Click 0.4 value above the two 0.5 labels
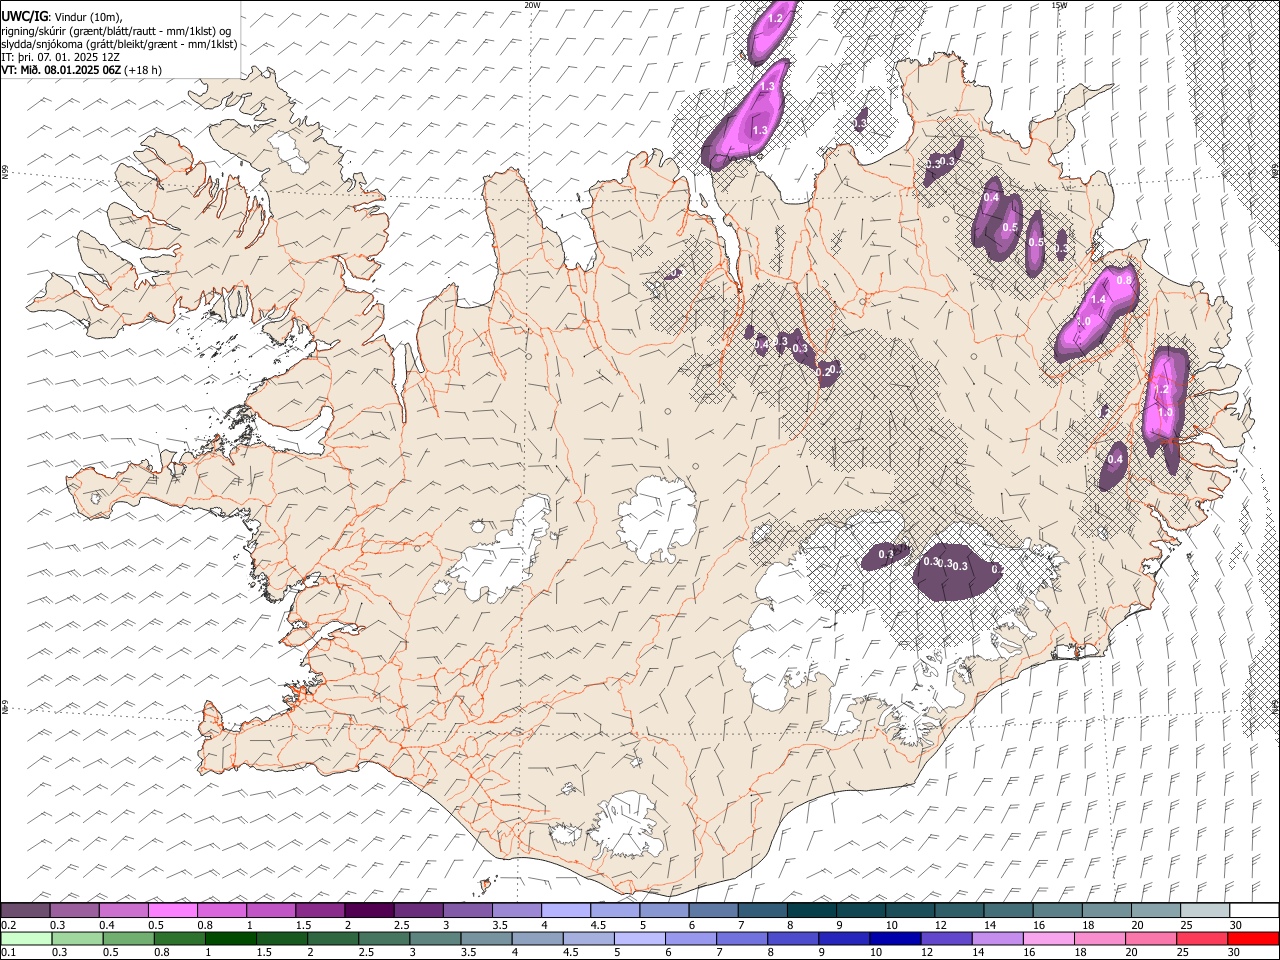1280x960 pixels. tap(991, 198)
